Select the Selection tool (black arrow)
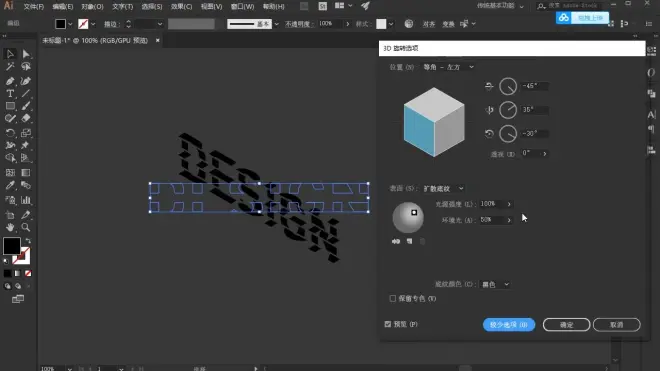This screenshot has width=660, height=371. click(10, 54)
